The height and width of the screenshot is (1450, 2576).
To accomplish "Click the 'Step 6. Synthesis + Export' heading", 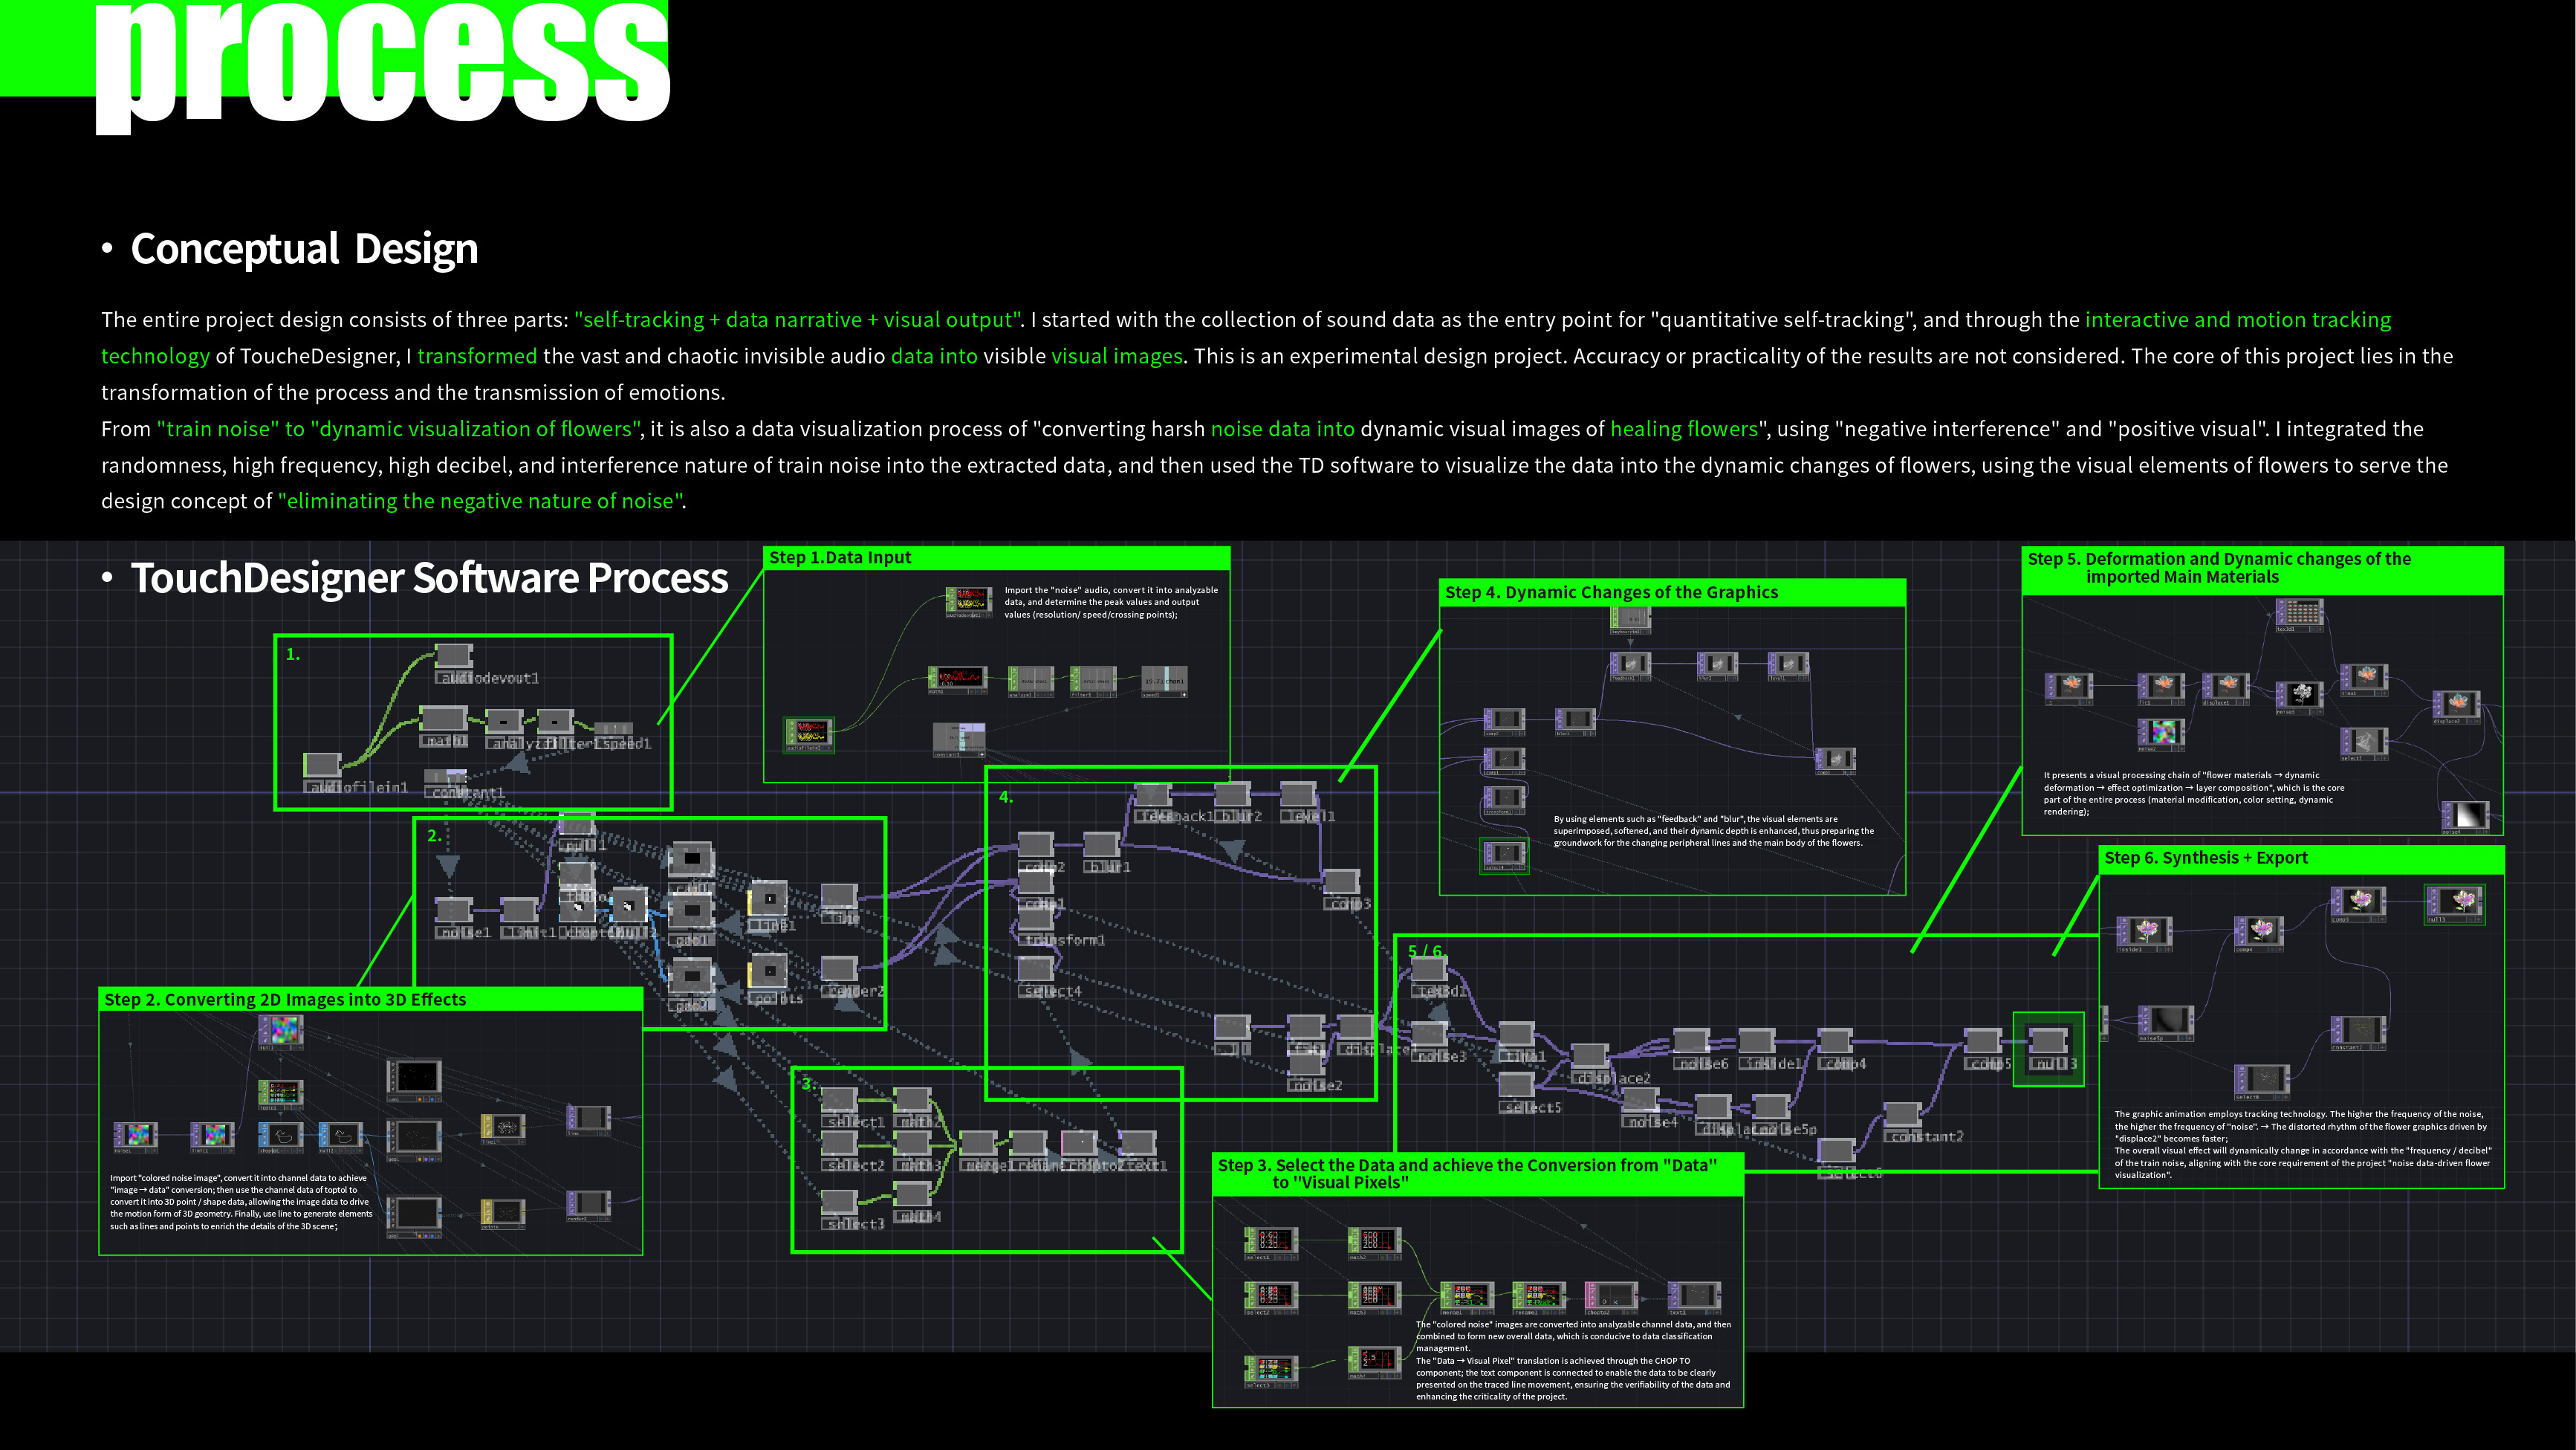I will (x=2206, y=858).
